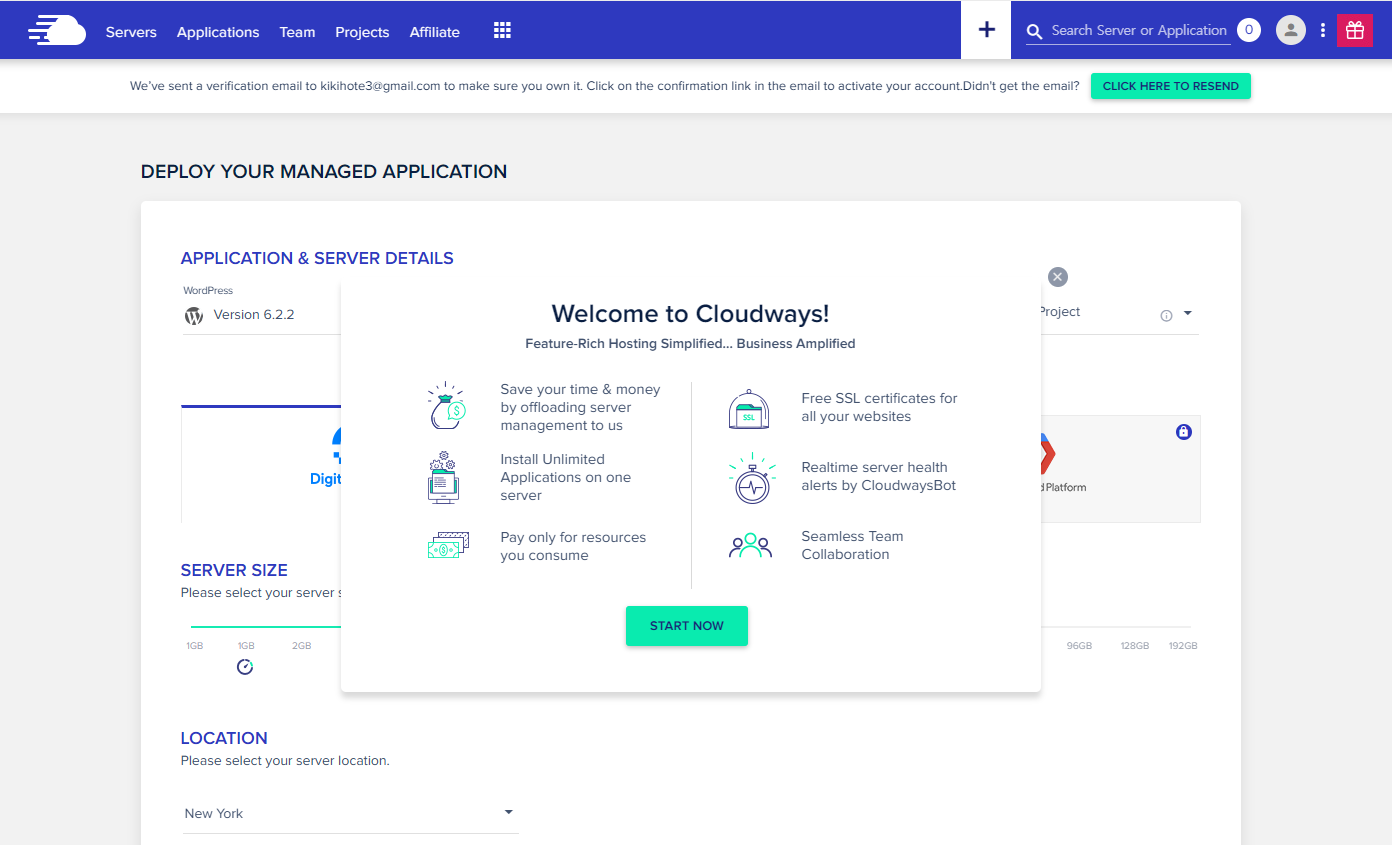The image size is (1392, 845).
Task: Open the Projects menu
Action: click(362, 32)
